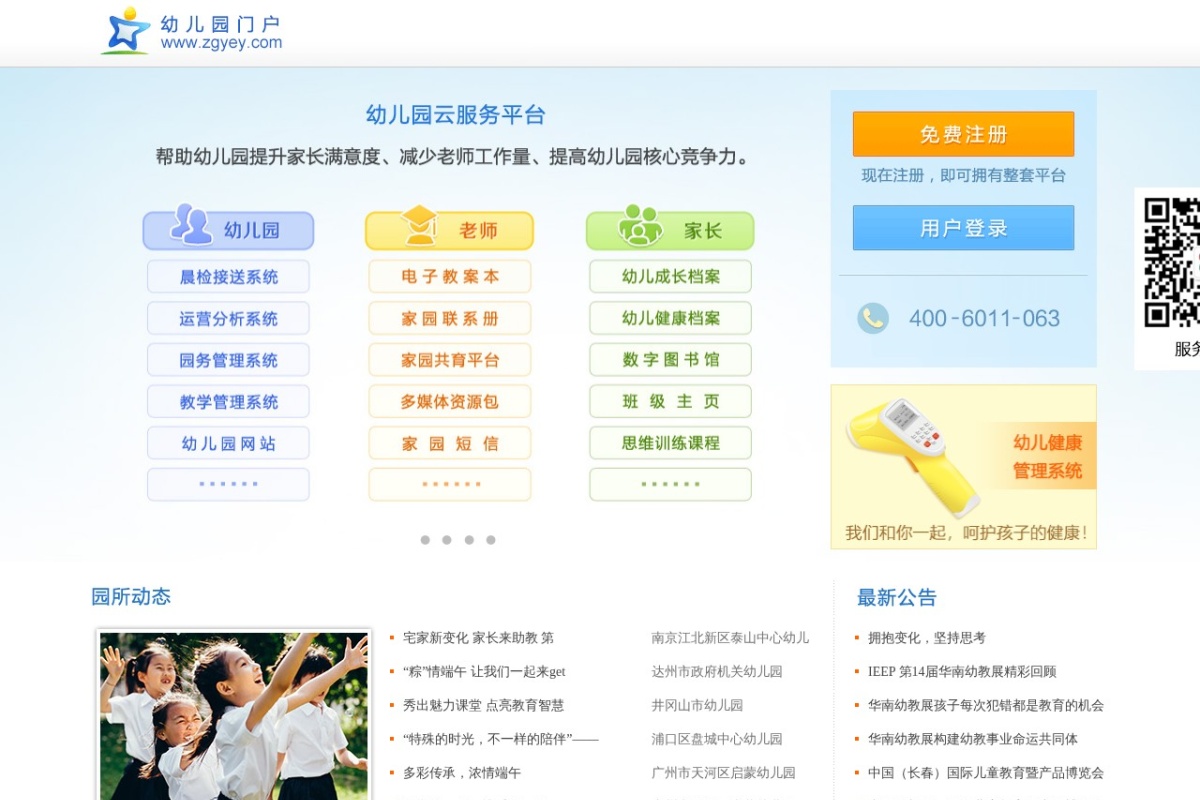Open 幼儿成长档案

pos(670,277)
